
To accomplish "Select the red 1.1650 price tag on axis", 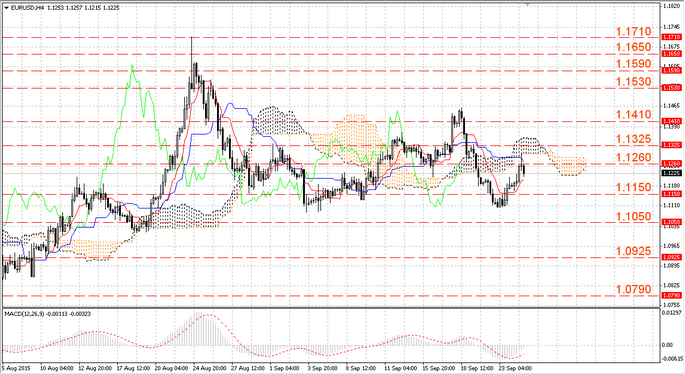I will (671, 54).
